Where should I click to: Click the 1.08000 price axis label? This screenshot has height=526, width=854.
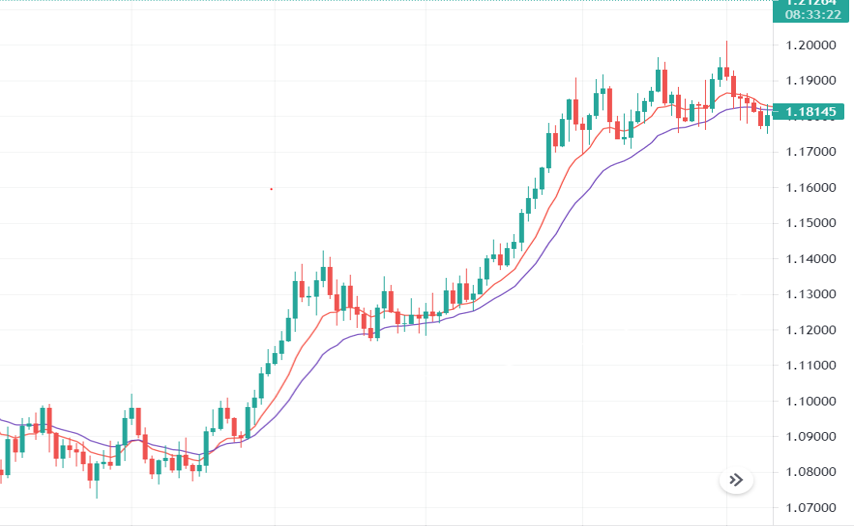pyautogui.click(x=811, y=472)
